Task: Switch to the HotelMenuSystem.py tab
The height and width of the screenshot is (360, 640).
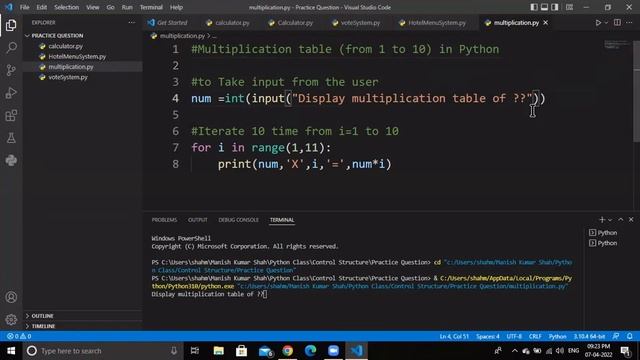Action: (433, 23)
